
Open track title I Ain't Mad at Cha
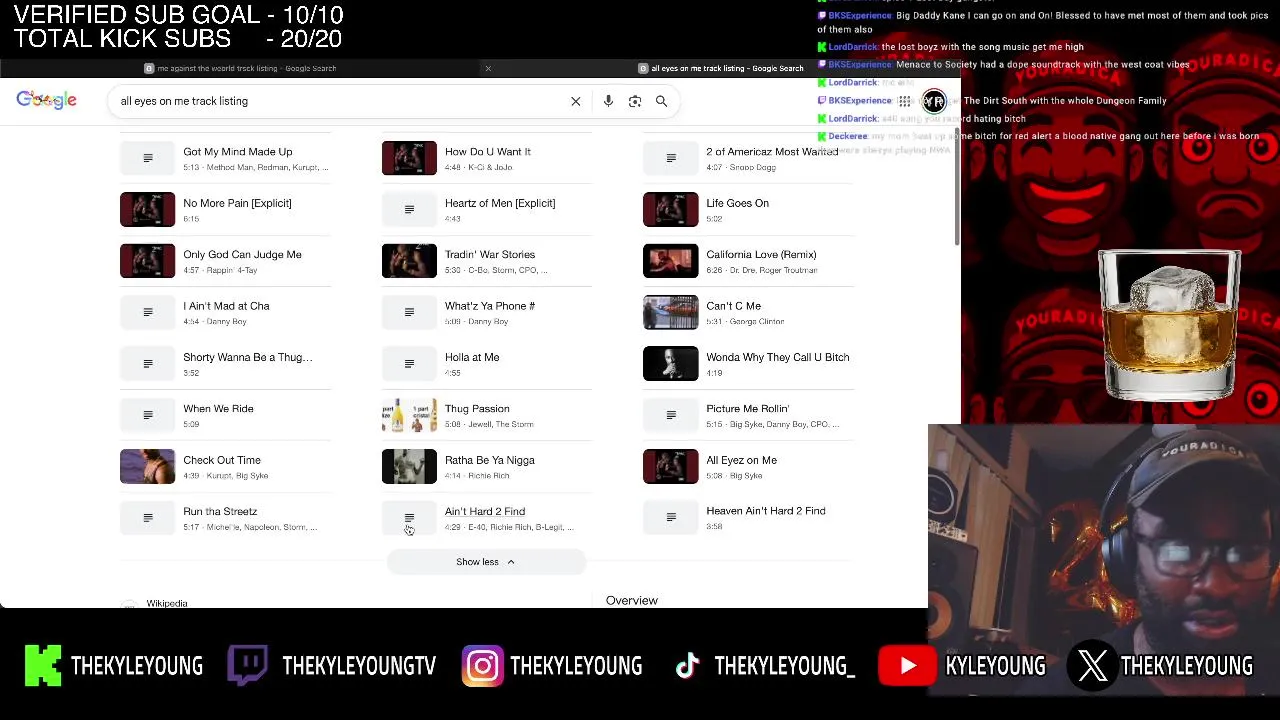pos(226,306)
